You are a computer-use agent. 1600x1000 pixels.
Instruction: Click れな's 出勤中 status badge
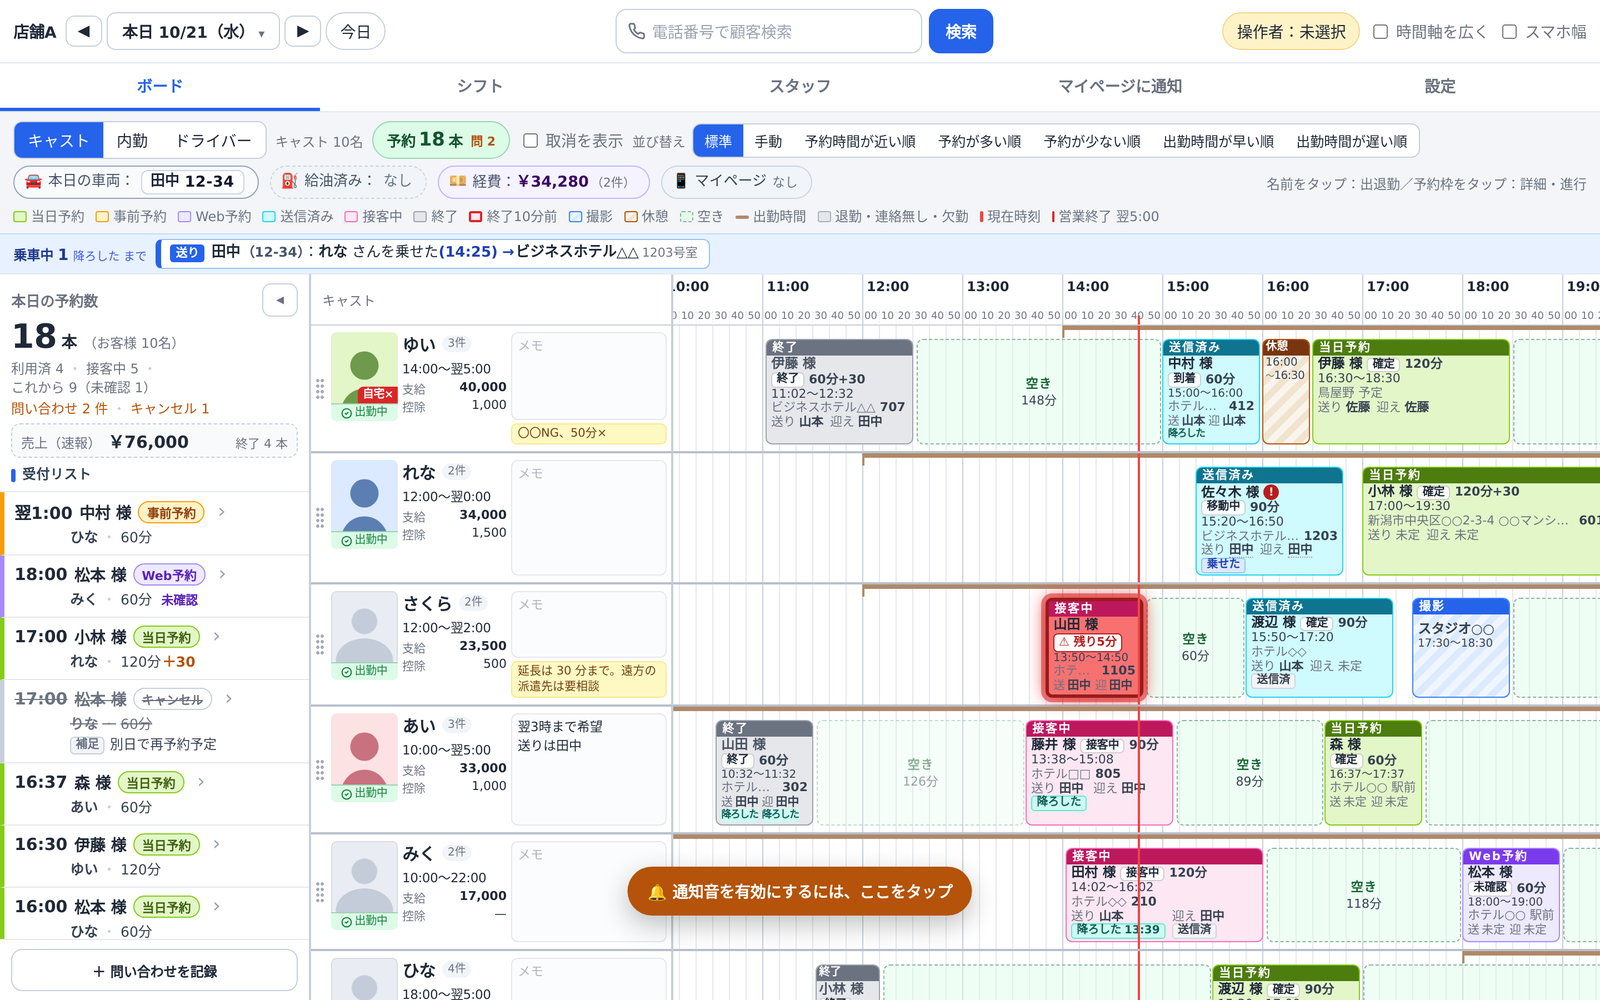tap(364, 540)
